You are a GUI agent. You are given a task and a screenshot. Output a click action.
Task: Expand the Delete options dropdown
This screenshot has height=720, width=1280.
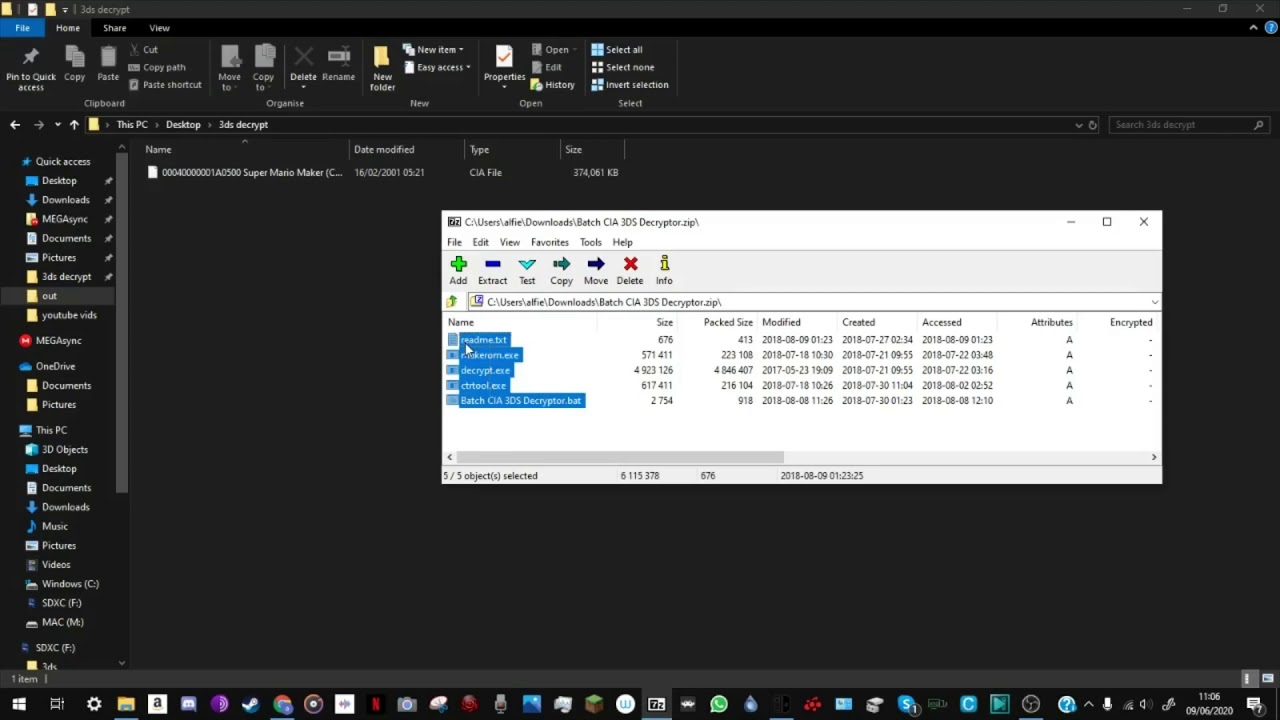pos(303,86)
